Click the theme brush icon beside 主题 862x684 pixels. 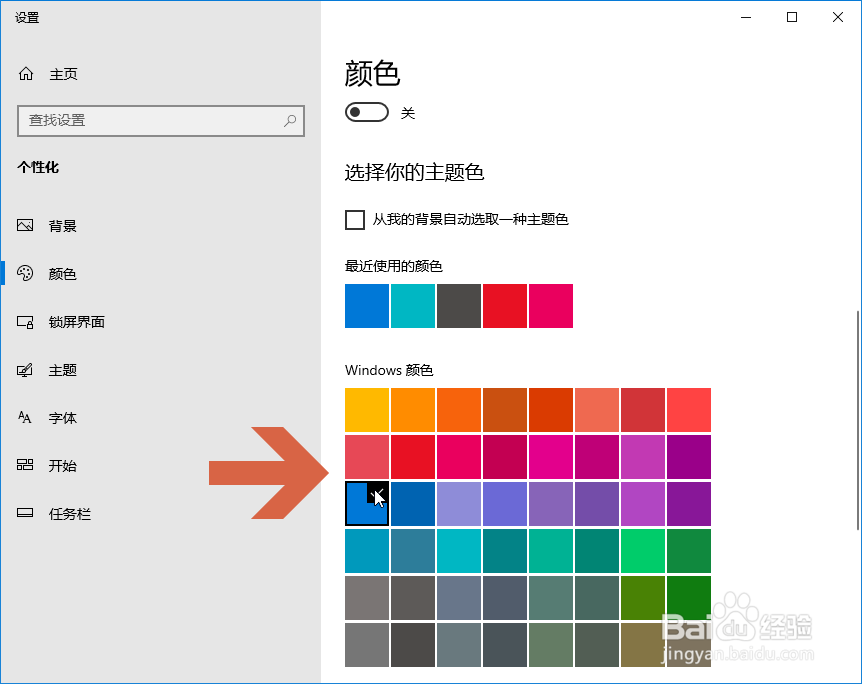[25, 369]
